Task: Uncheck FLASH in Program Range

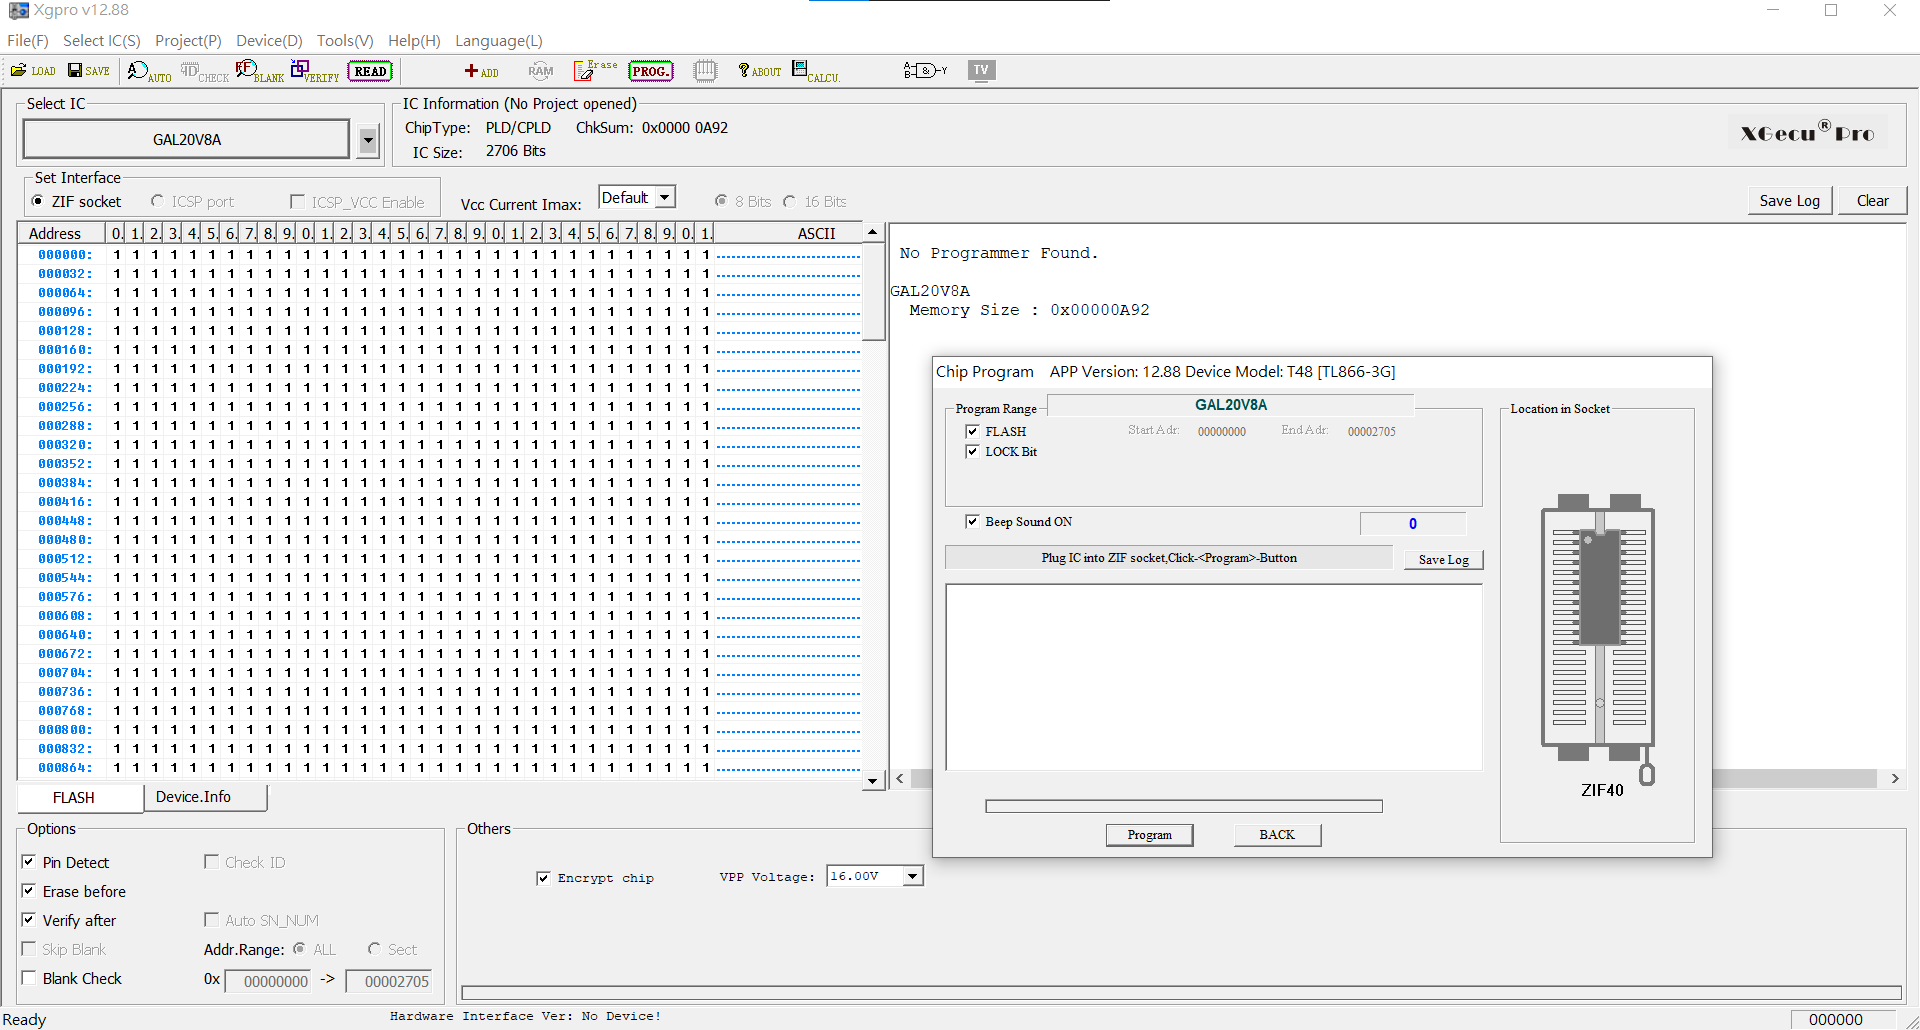Action: click(x=972, y=432)
